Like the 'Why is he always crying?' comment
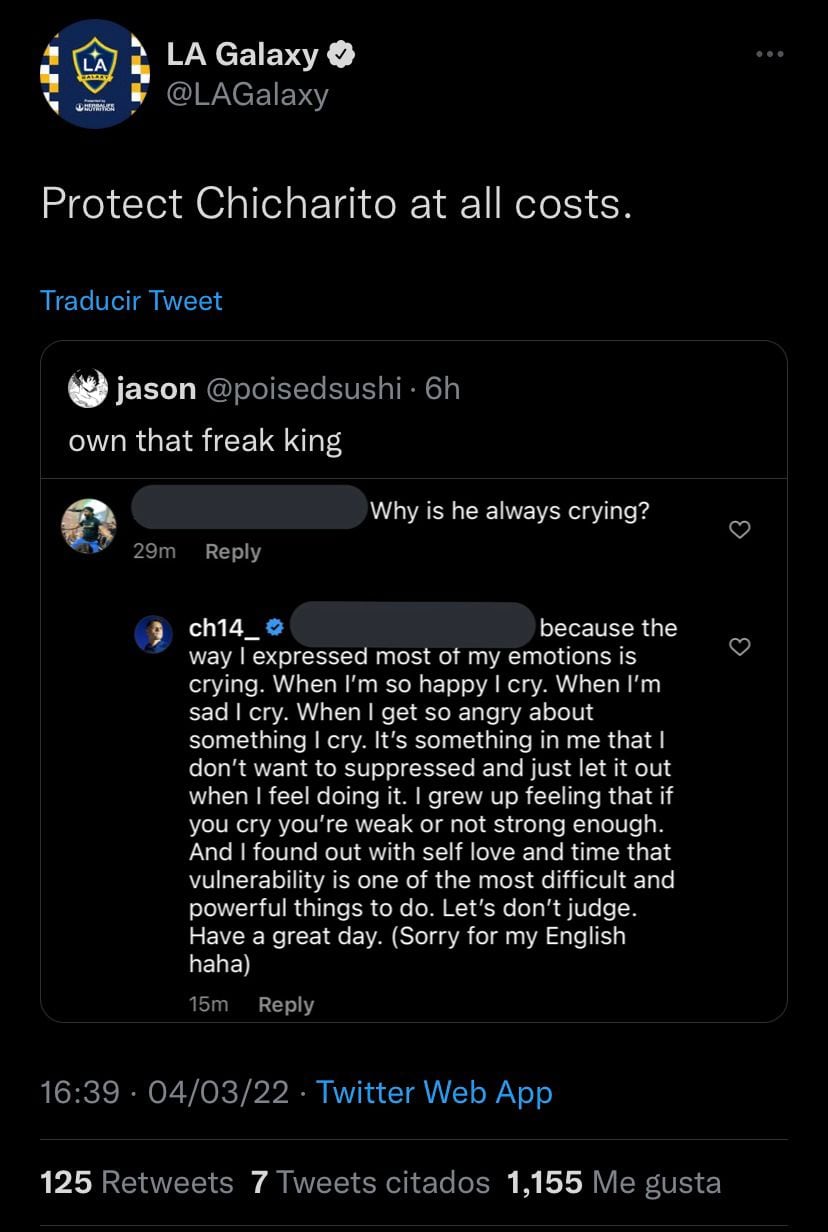 tap(739, 530)
